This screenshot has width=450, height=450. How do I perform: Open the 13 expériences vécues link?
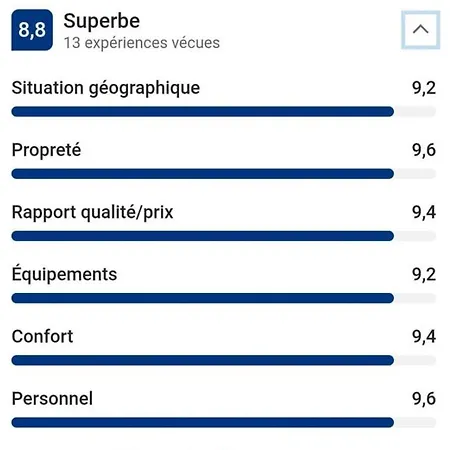click(142, 43)
